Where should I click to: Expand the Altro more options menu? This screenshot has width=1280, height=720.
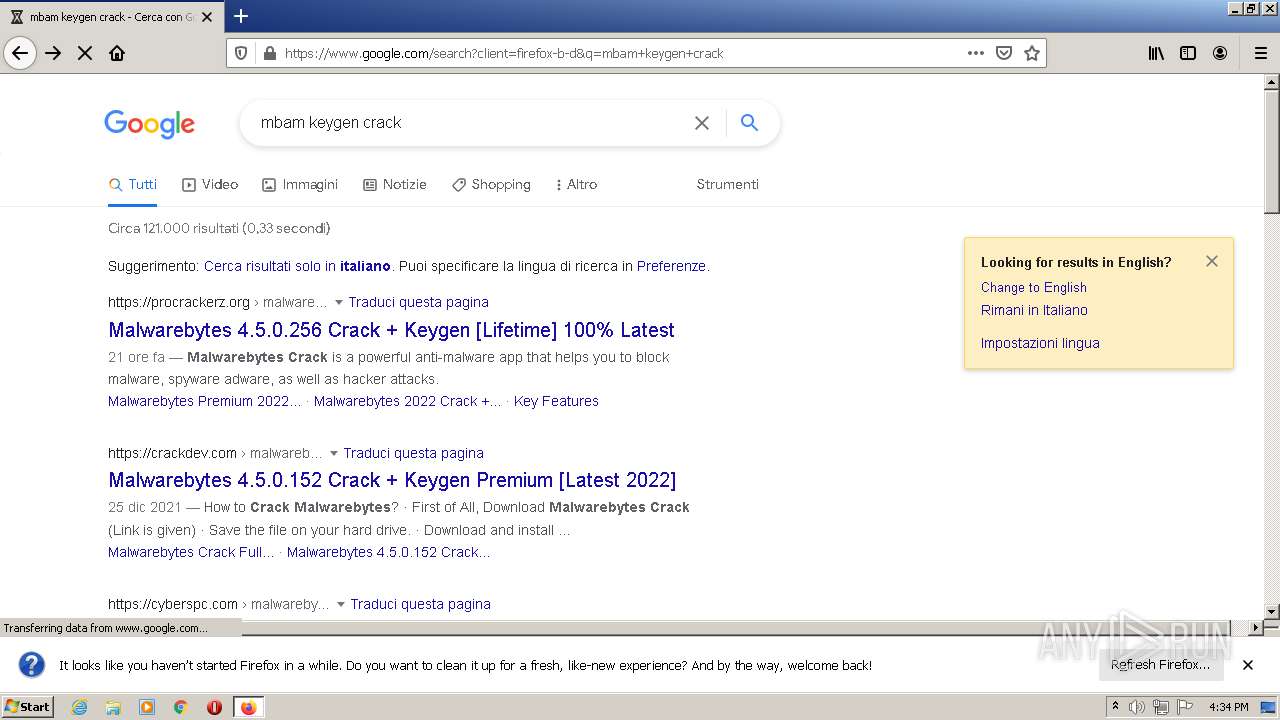coord(576,184)
